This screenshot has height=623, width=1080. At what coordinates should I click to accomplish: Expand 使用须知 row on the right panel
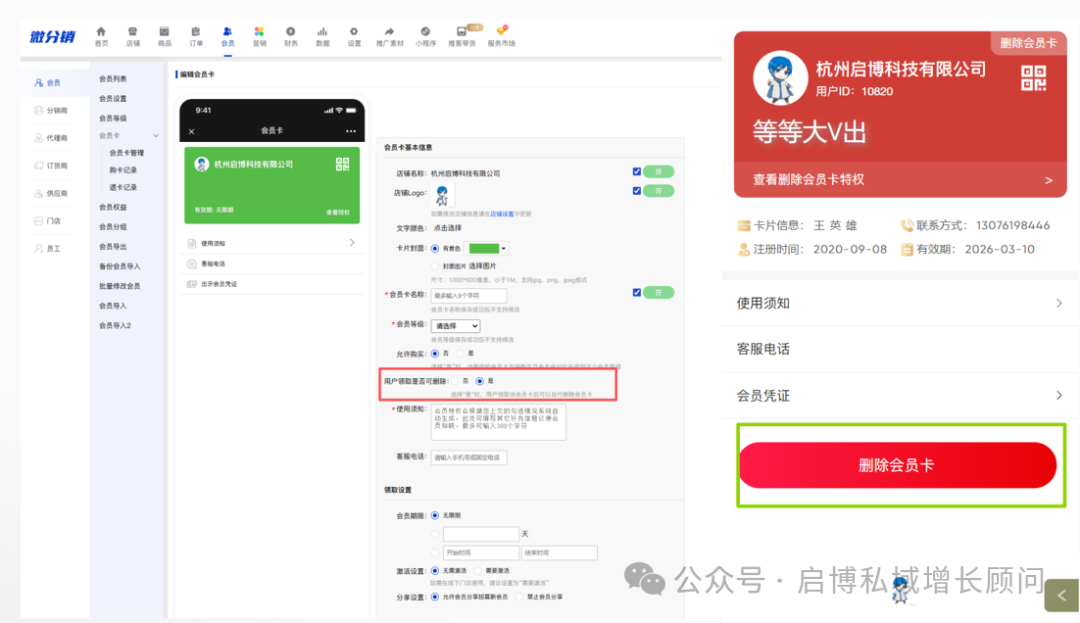coord(900,303)
